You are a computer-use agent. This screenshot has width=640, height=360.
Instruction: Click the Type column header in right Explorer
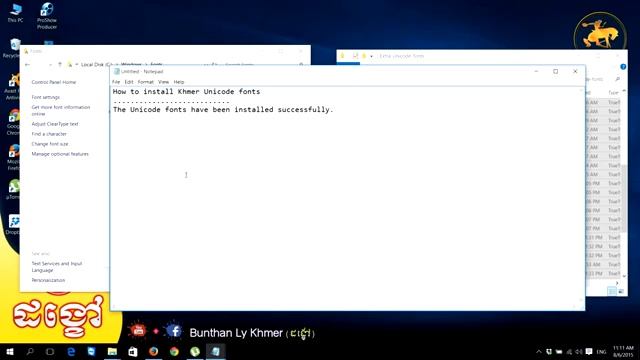613,93
